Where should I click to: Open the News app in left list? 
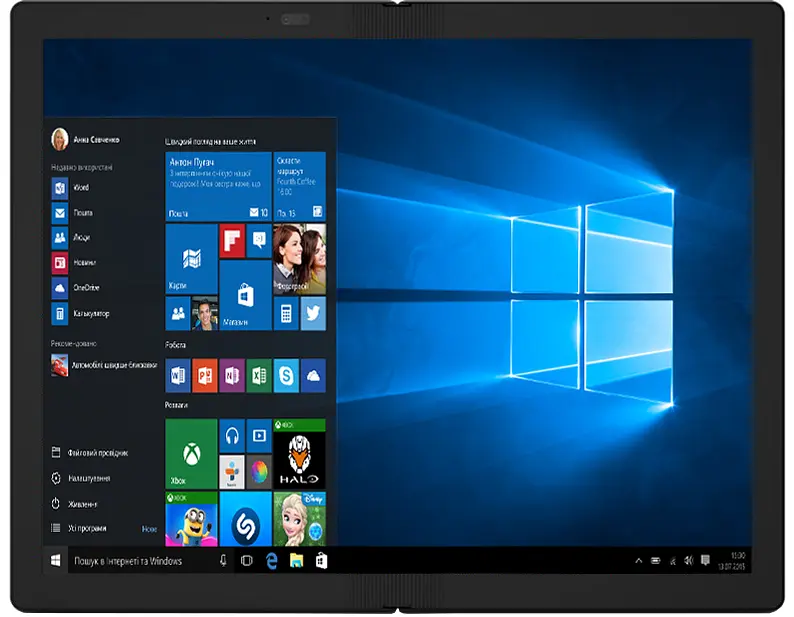(x=74, y=262)
